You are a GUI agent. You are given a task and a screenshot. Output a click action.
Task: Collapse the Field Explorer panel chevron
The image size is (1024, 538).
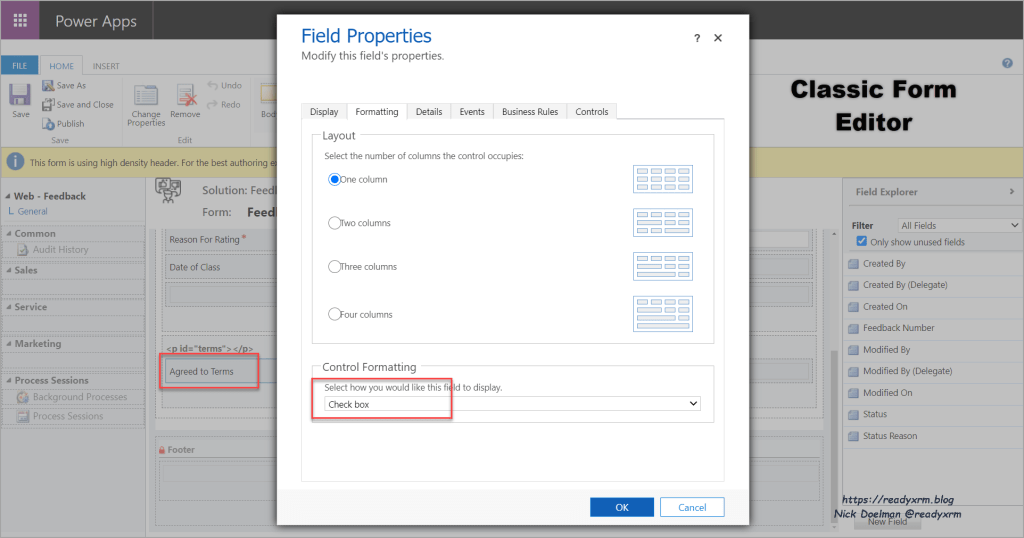[1011, 191]
